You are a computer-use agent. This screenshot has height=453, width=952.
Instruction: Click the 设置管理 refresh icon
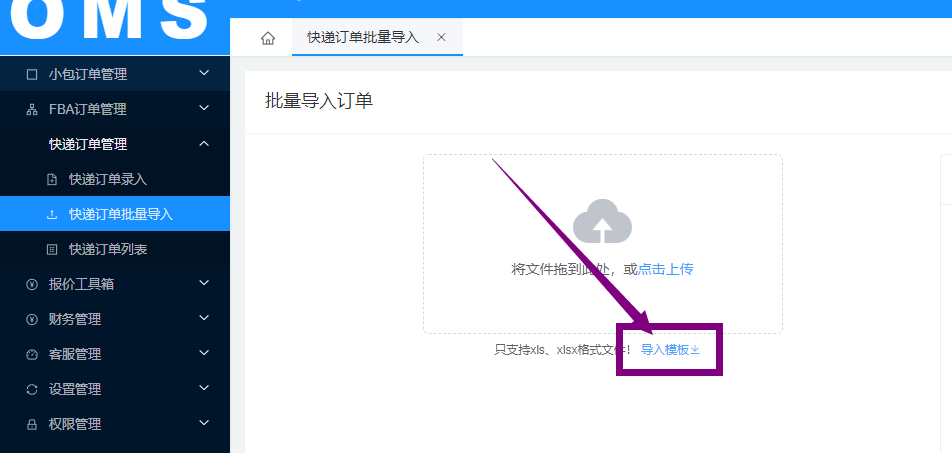tap(32, 389)
